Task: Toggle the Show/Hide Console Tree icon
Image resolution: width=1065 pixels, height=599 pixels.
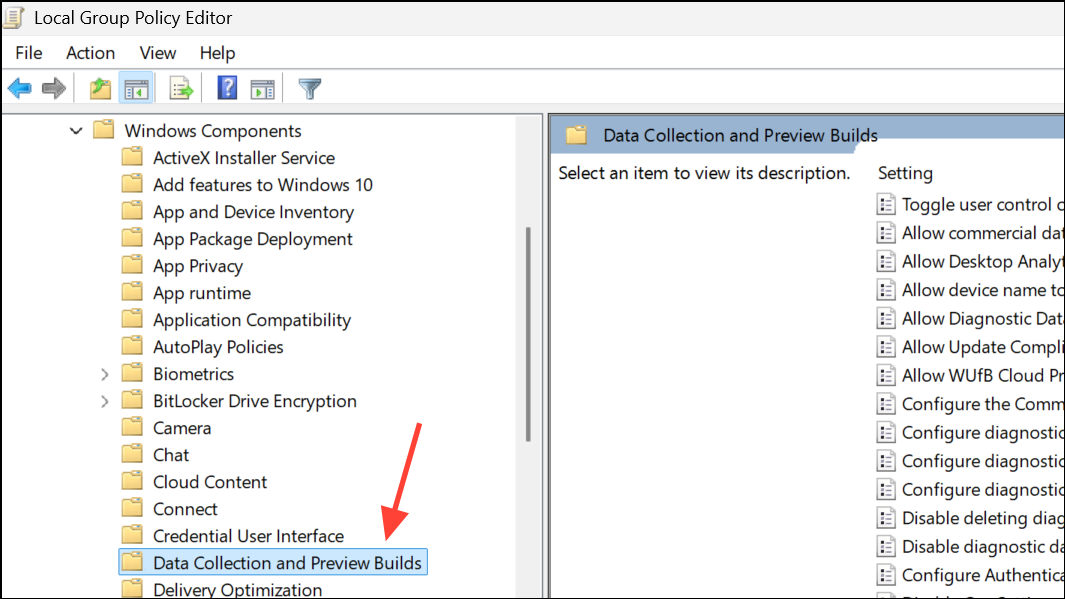Action: pyautogui.click(x=136, y=88)
